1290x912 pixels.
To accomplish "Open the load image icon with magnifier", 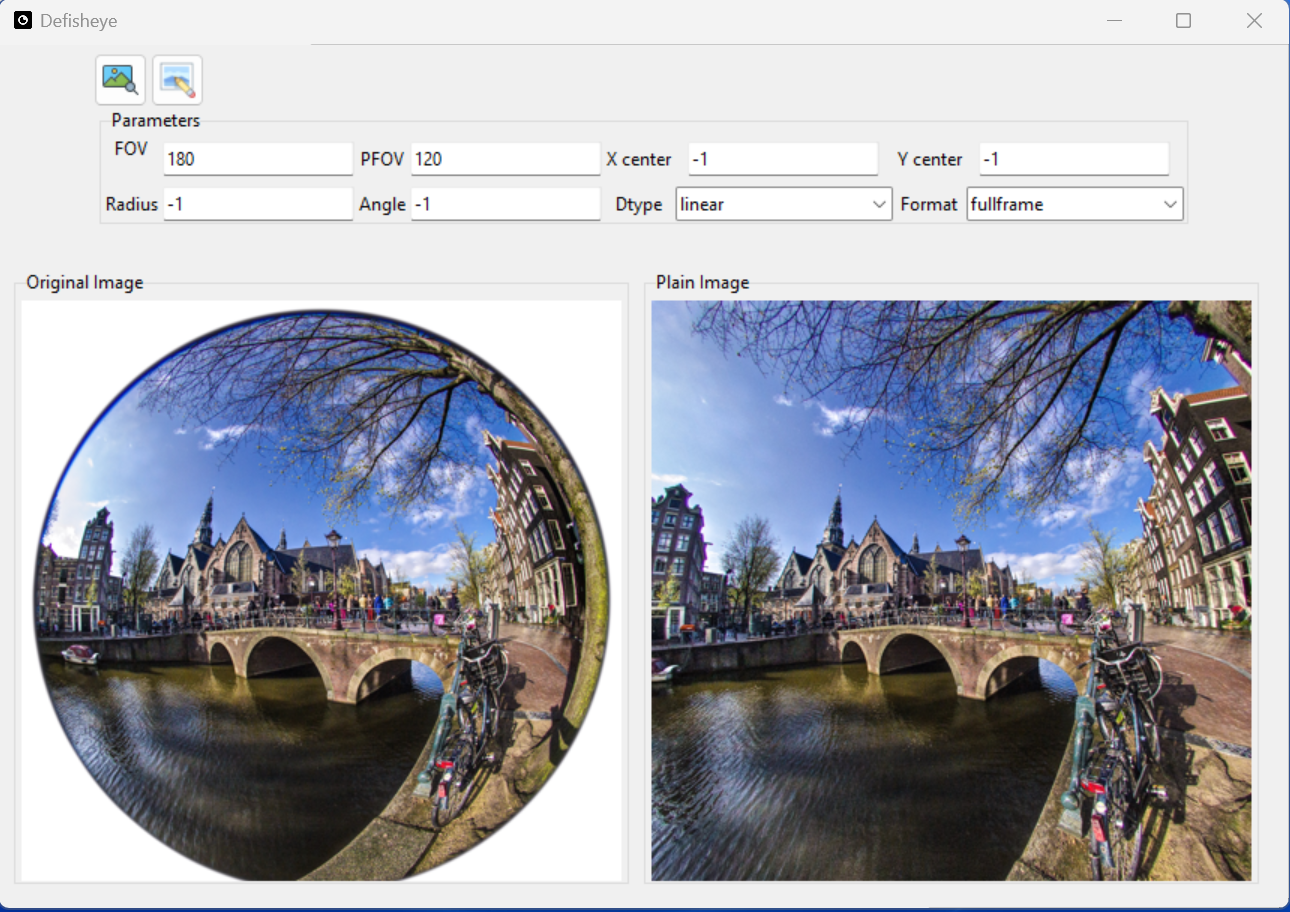I will pyautogui.click(x=120, y=80).
